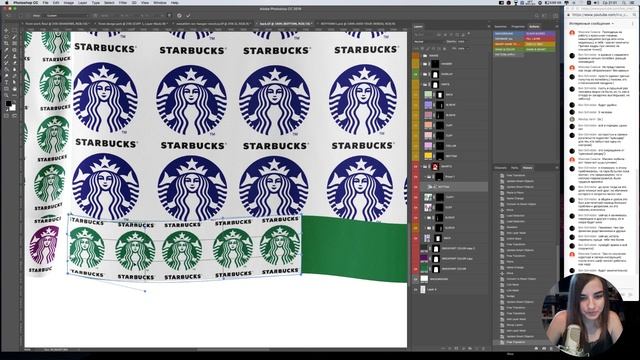Select the Brush tool
The height and width of the screenshot is (360, 640).
[x=6, y=57]
